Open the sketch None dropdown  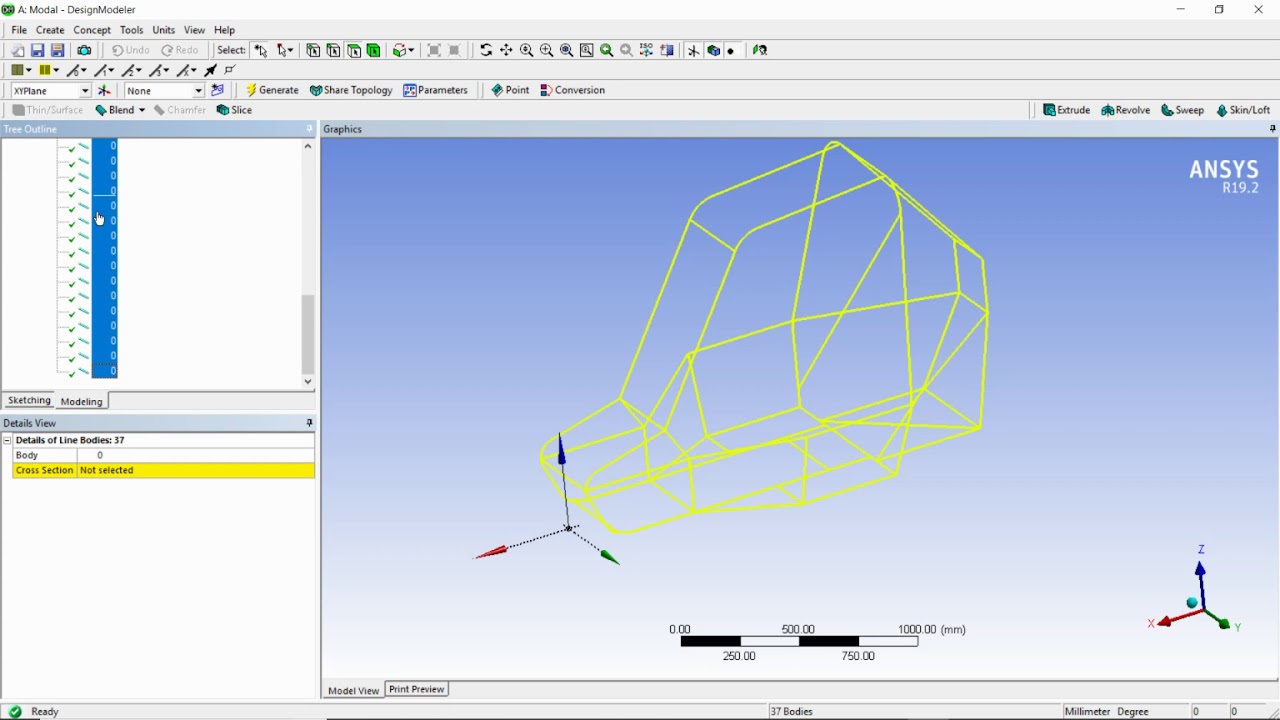point(198,90)
